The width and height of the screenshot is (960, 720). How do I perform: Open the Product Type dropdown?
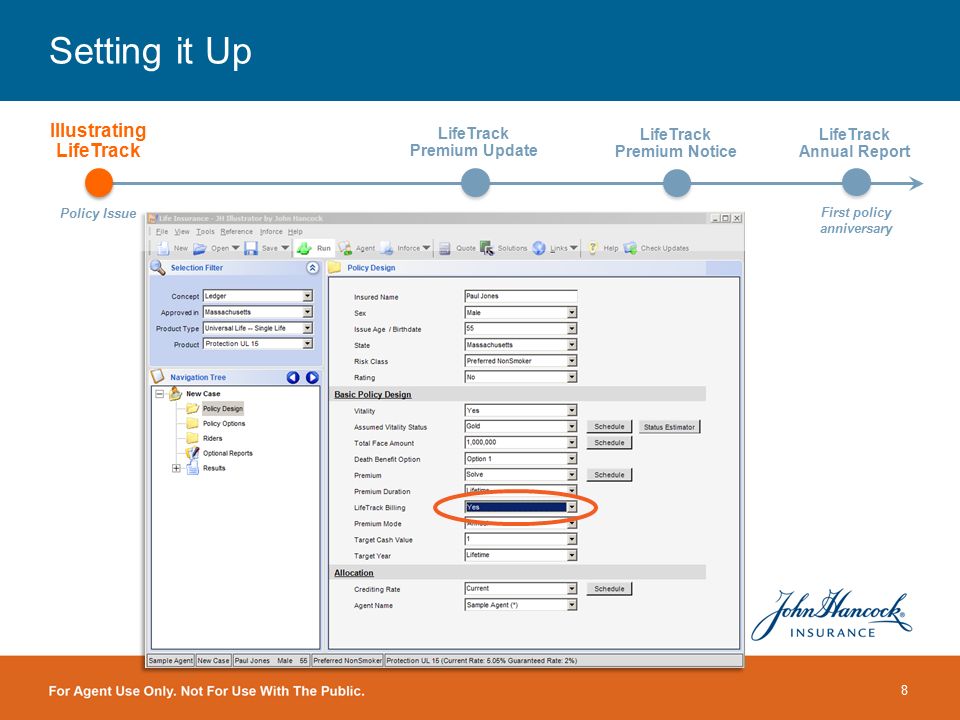[x=307, y=328]
